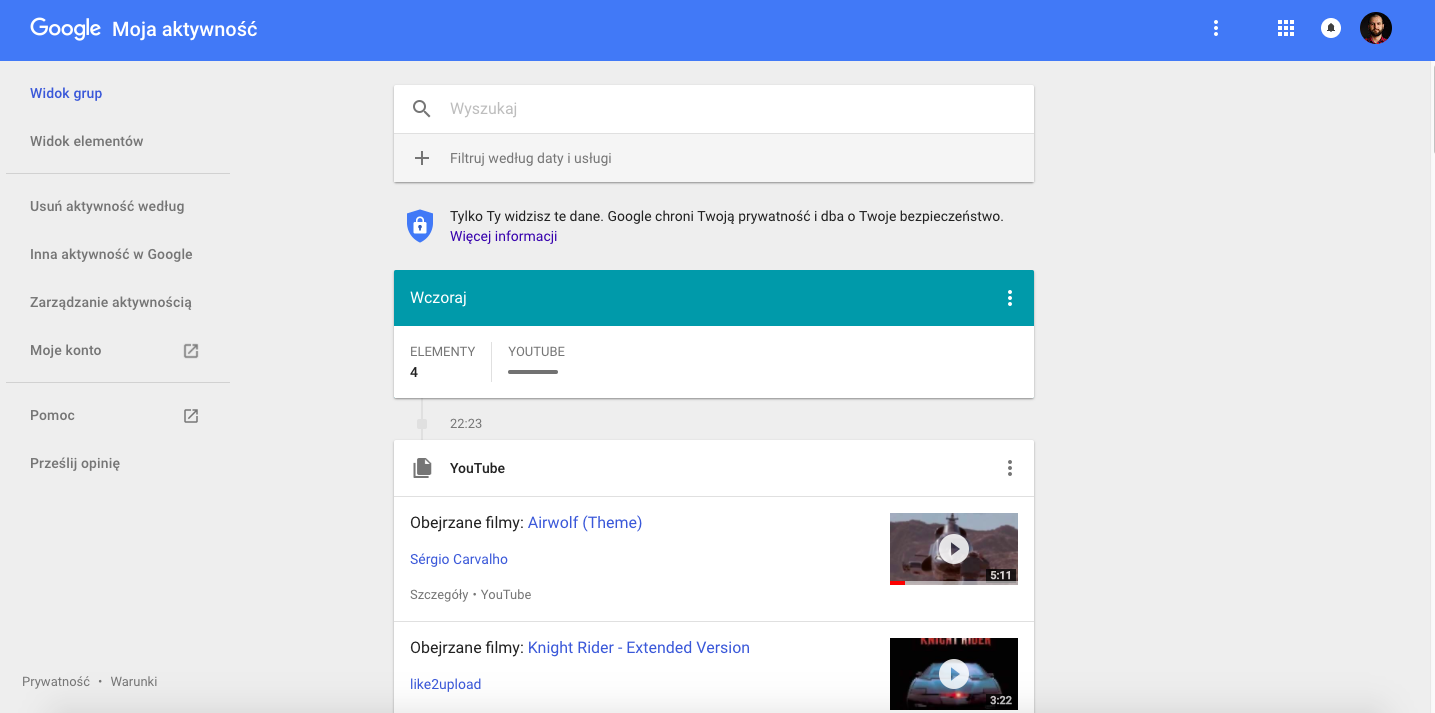Play the Knight Rider video thumbnail
This screenshot has height=713, width=1435.
click(954, 674)
